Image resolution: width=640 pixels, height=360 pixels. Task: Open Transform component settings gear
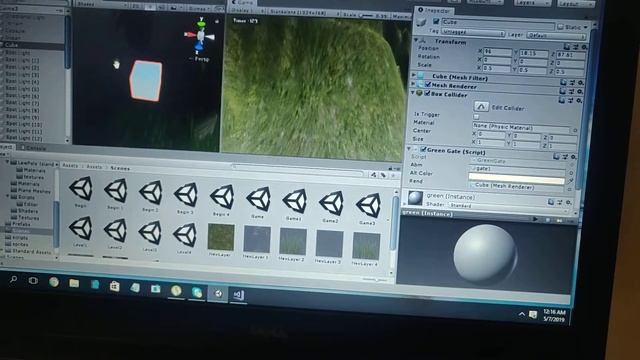tap(584, 47)
